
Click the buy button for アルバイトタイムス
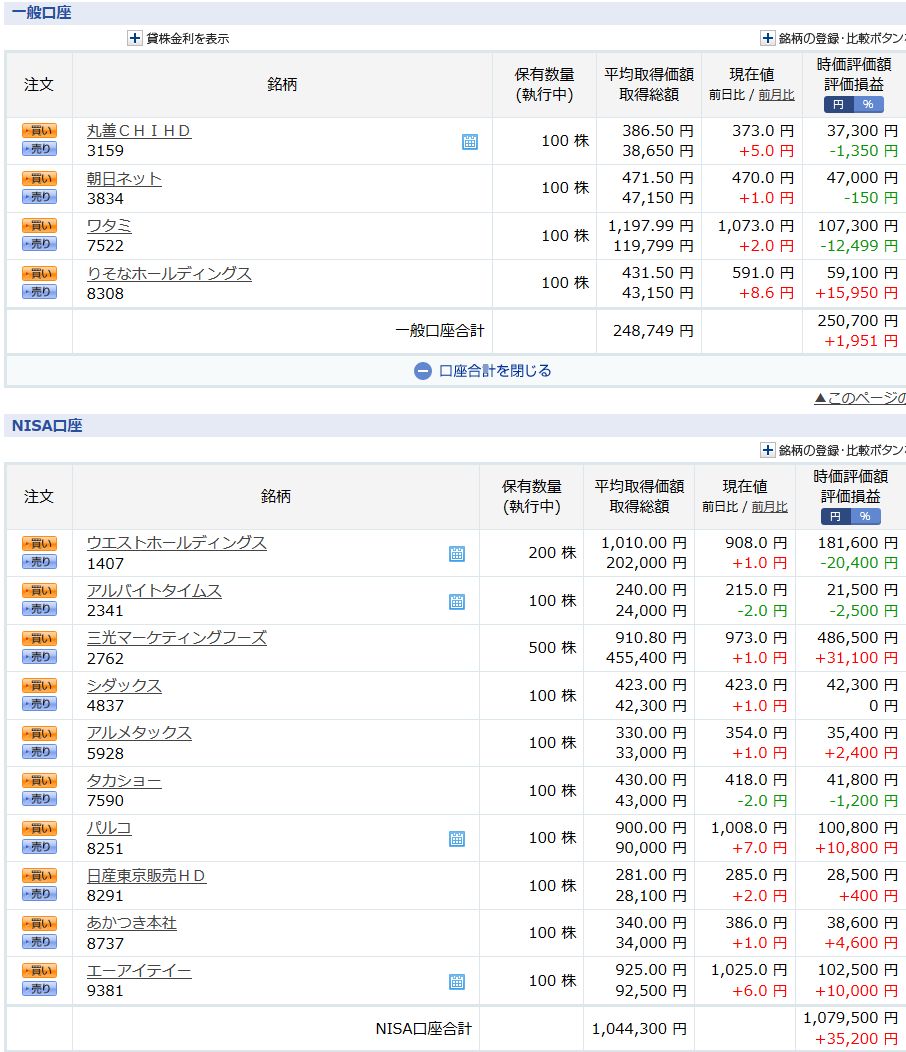tap(39, 590)
